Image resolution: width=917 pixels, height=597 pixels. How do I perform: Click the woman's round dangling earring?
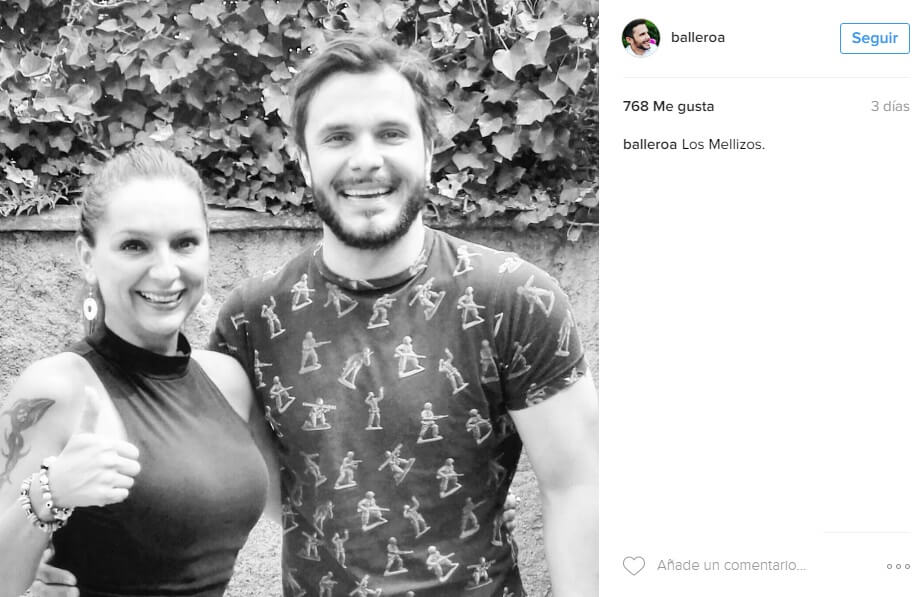coord(90,308)
